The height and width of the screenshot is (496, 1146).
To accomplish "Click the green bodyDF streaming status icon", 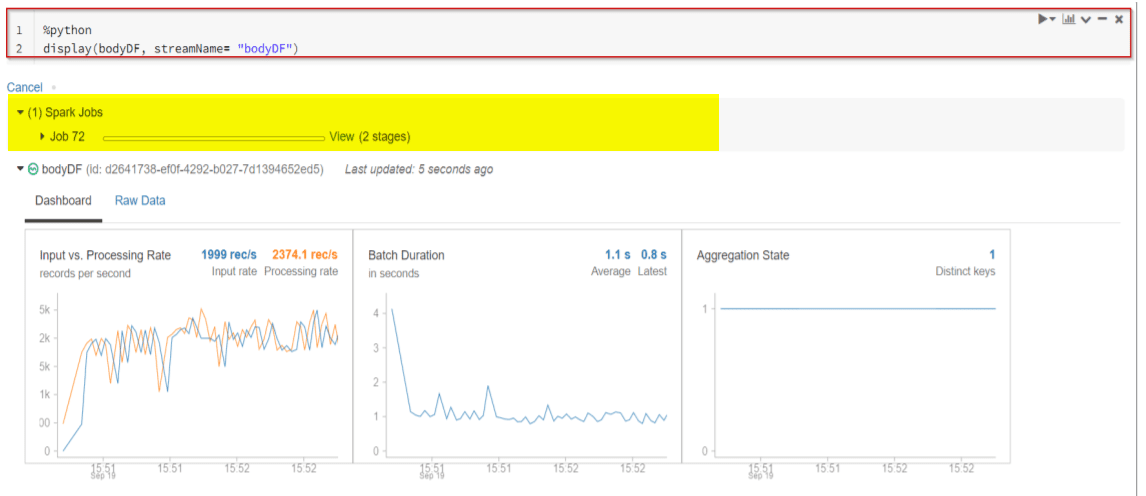I will coord(33,169).
